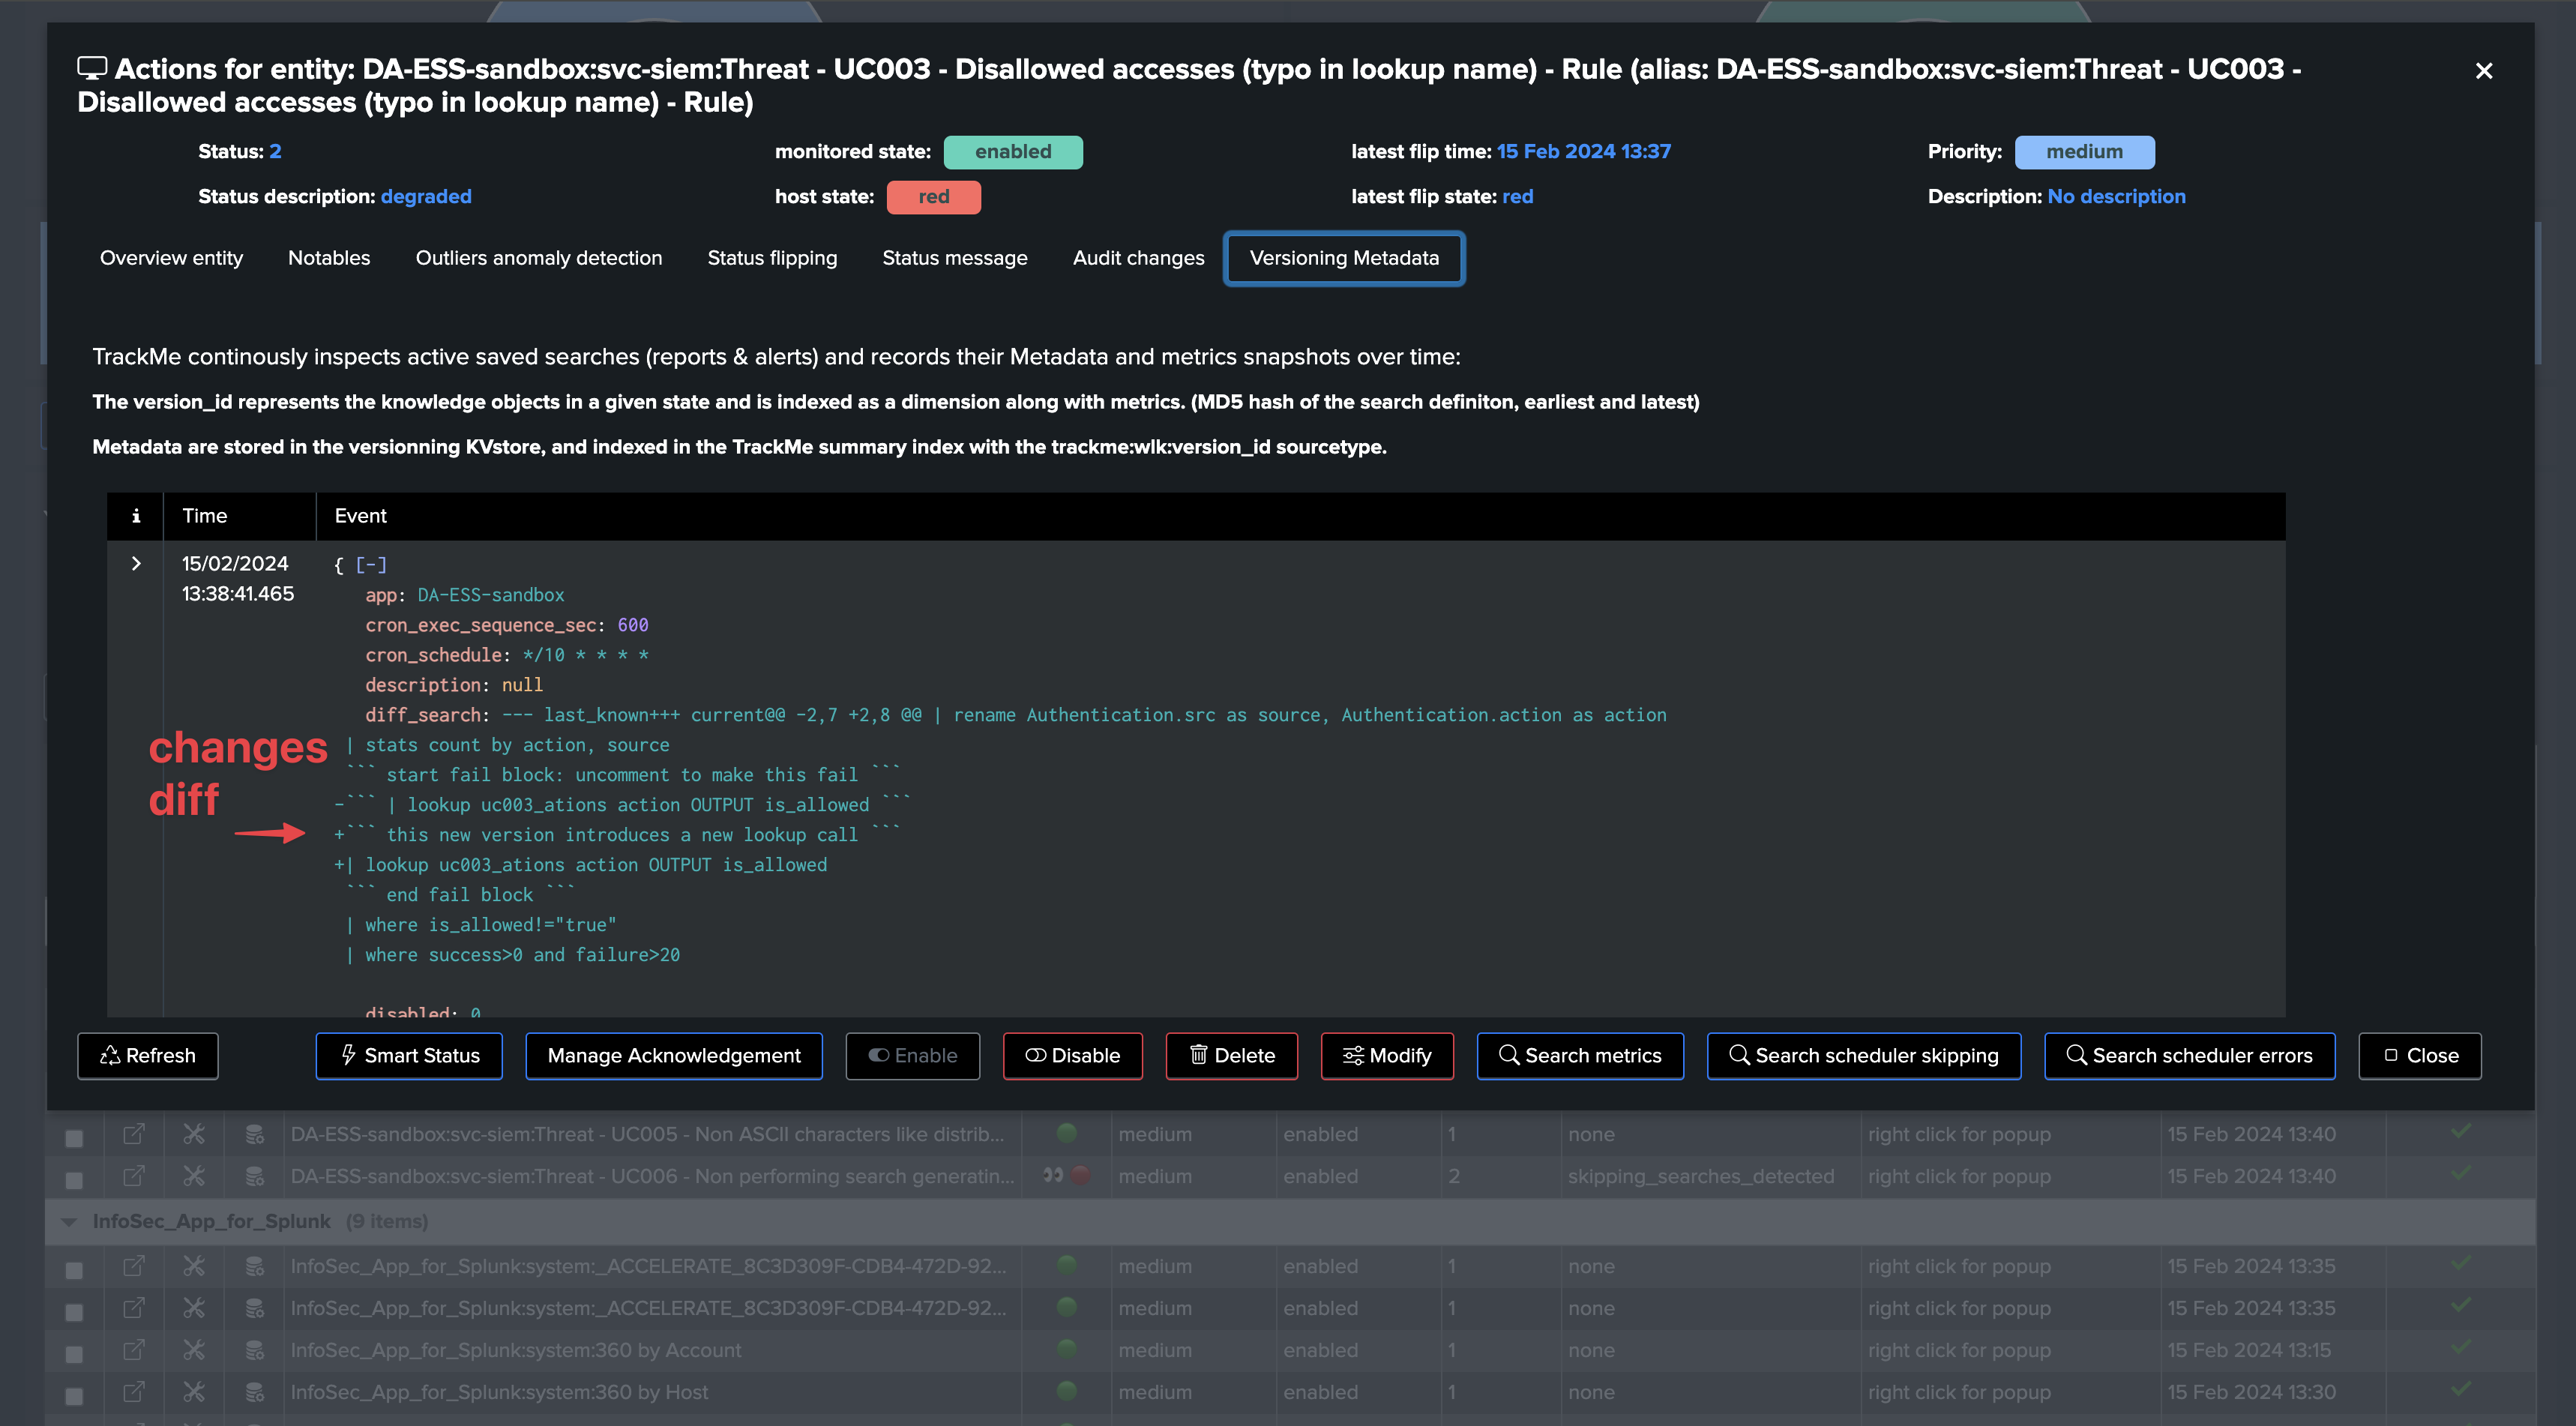
Task: Click the X icon to close the modal
Action: click(x=2484, y=71)
